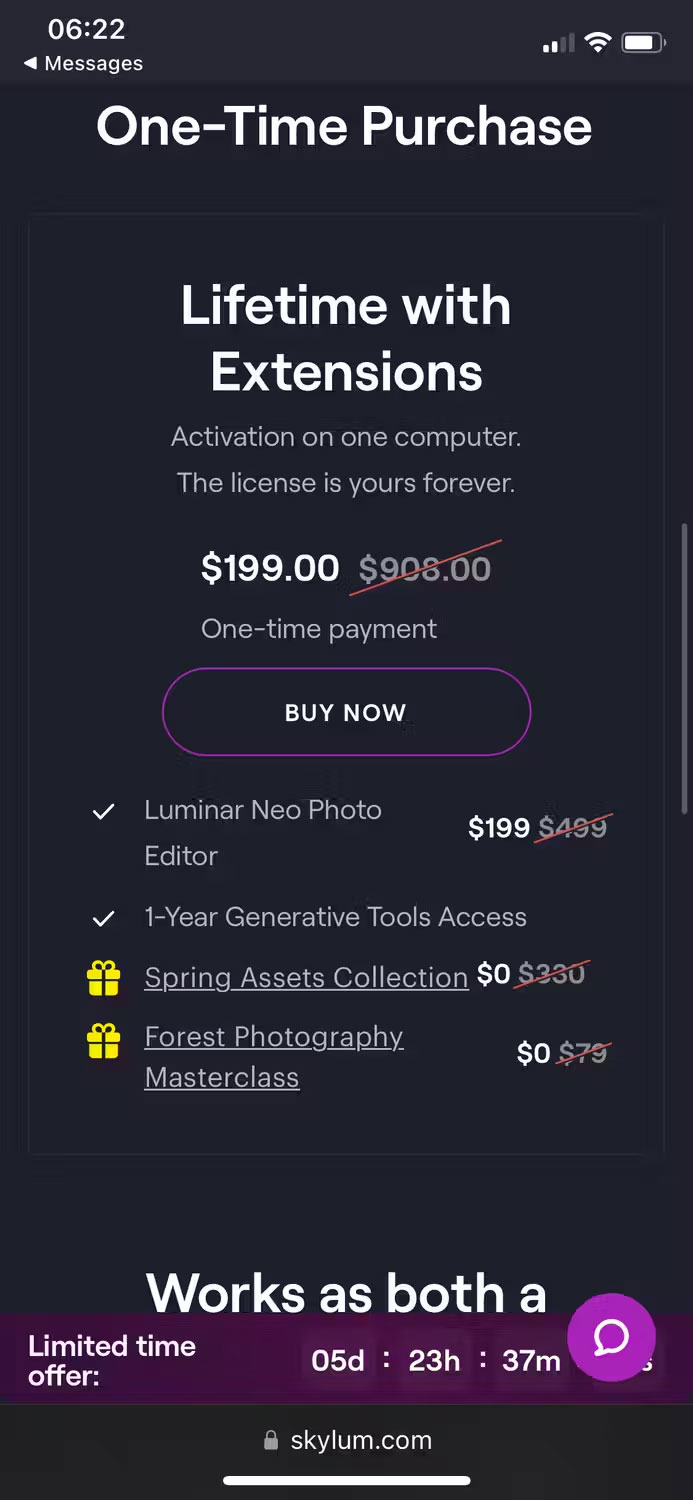Tap the Wi-Fi status icon
Viewport: 693px width, 1500px height.
(x=598, y=42)
